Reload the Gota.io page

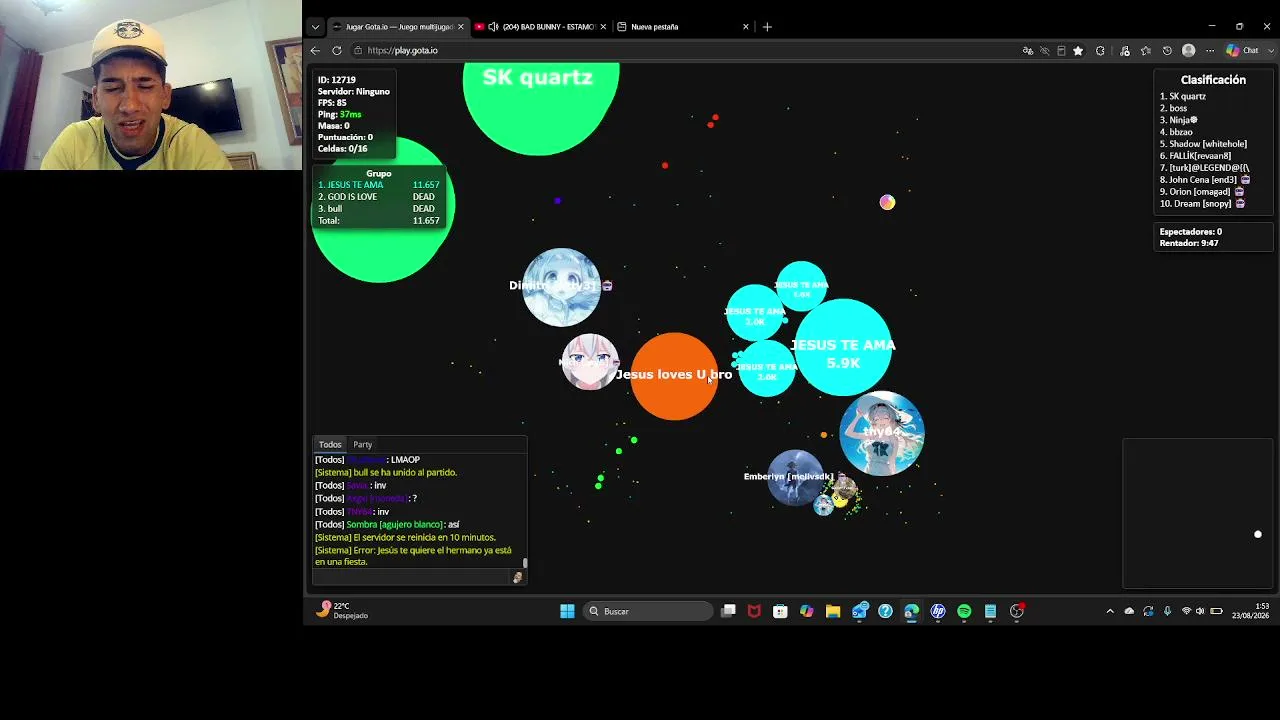pos(336,50)
